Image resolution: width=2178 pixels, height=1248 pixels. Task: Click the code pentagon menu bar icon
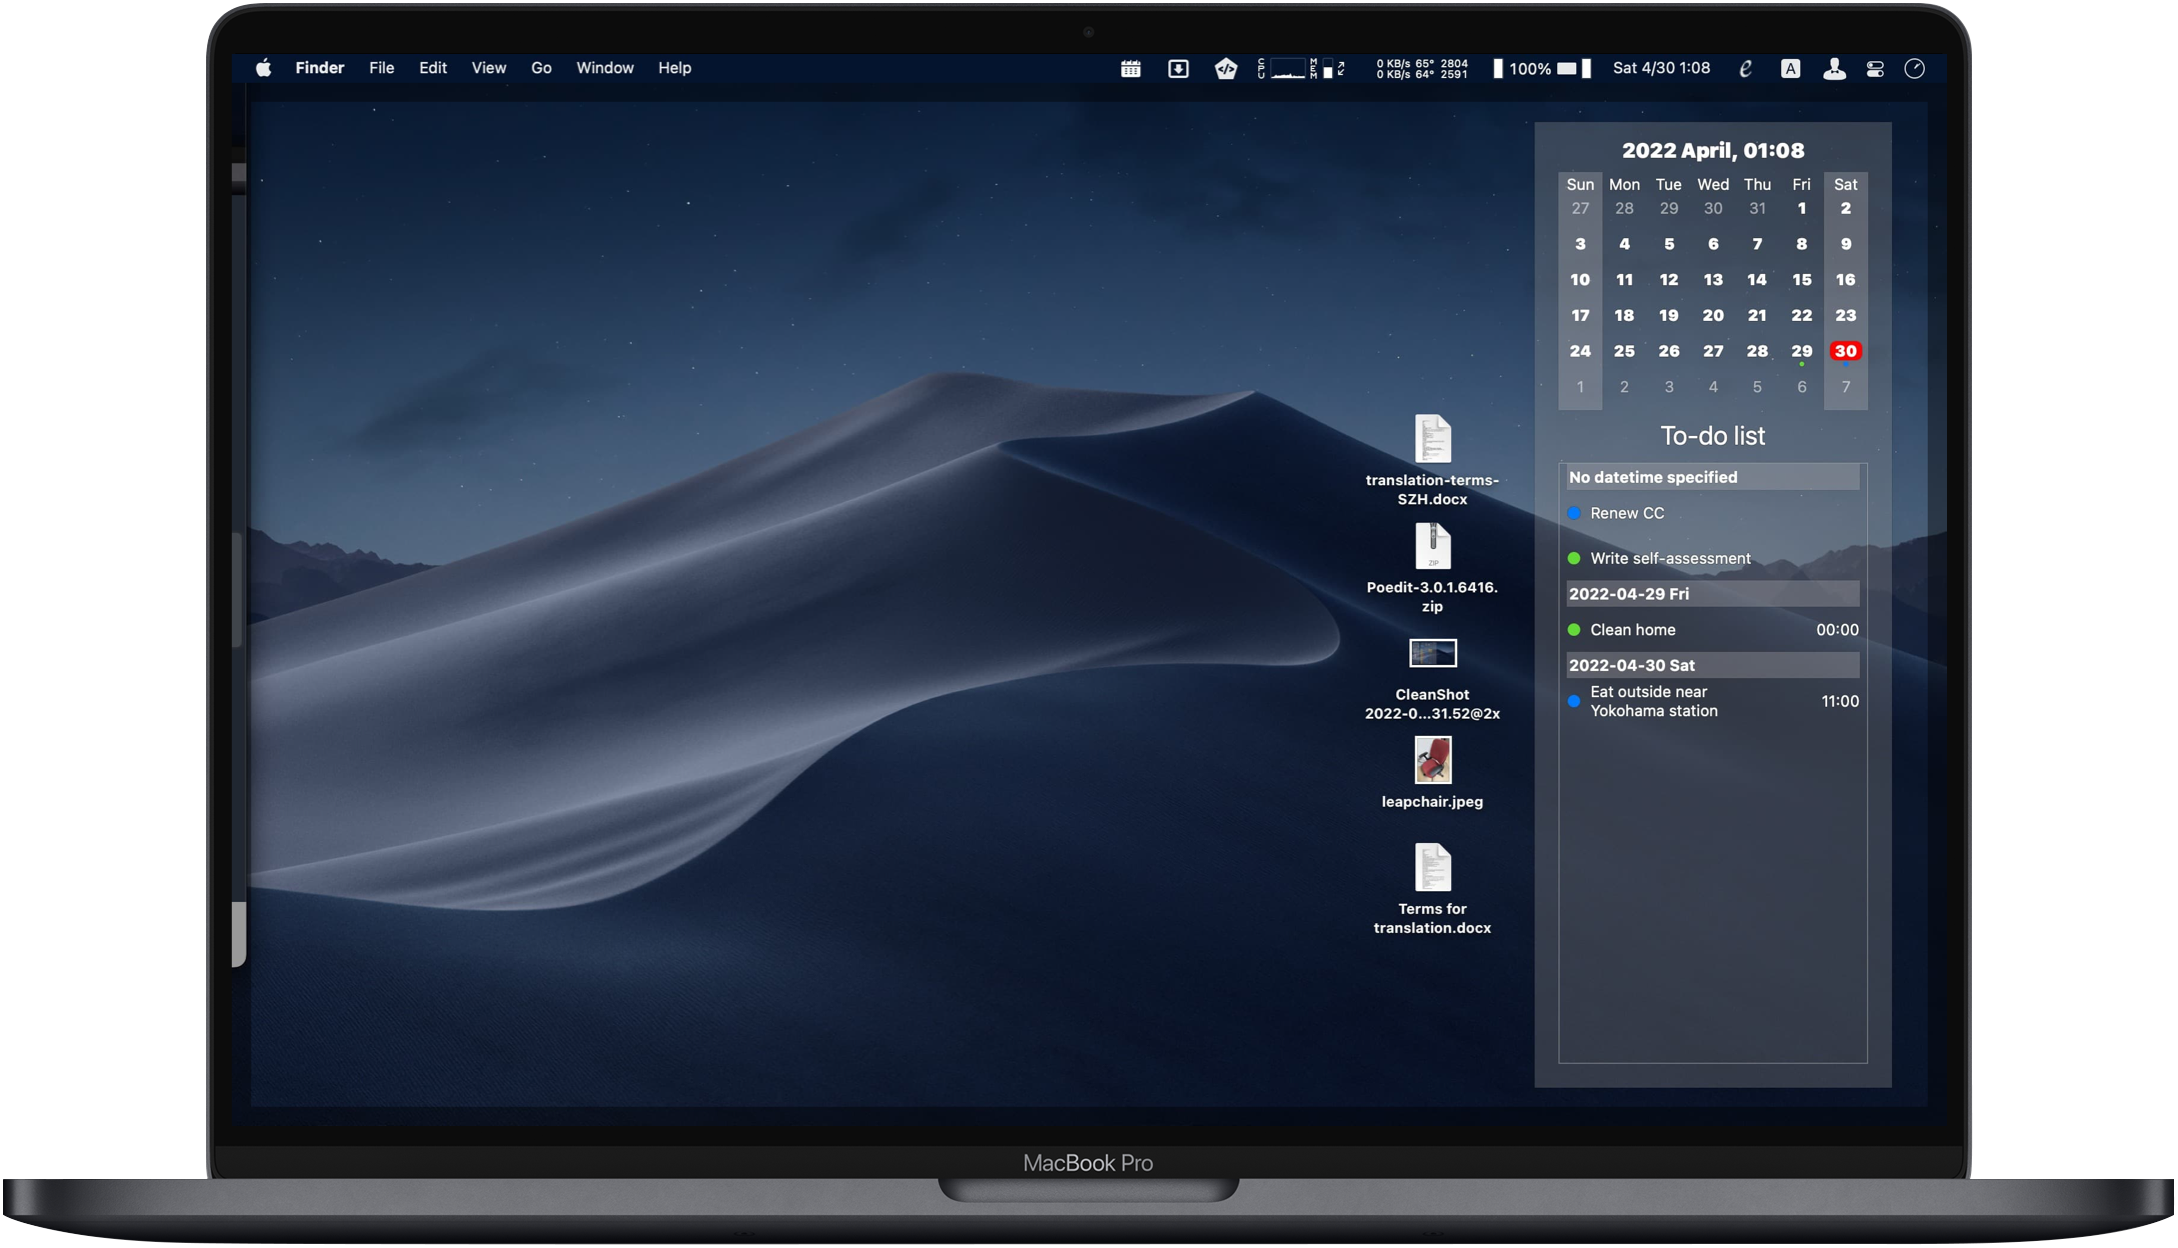(x=1225, y=68)
